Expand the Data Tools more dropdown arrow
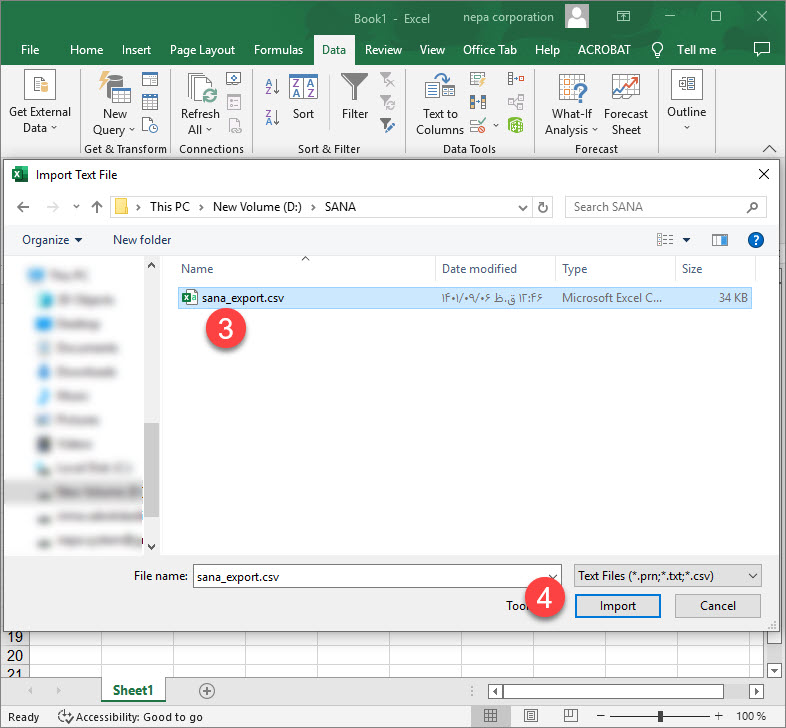786x728 pixels. (496, 125)
